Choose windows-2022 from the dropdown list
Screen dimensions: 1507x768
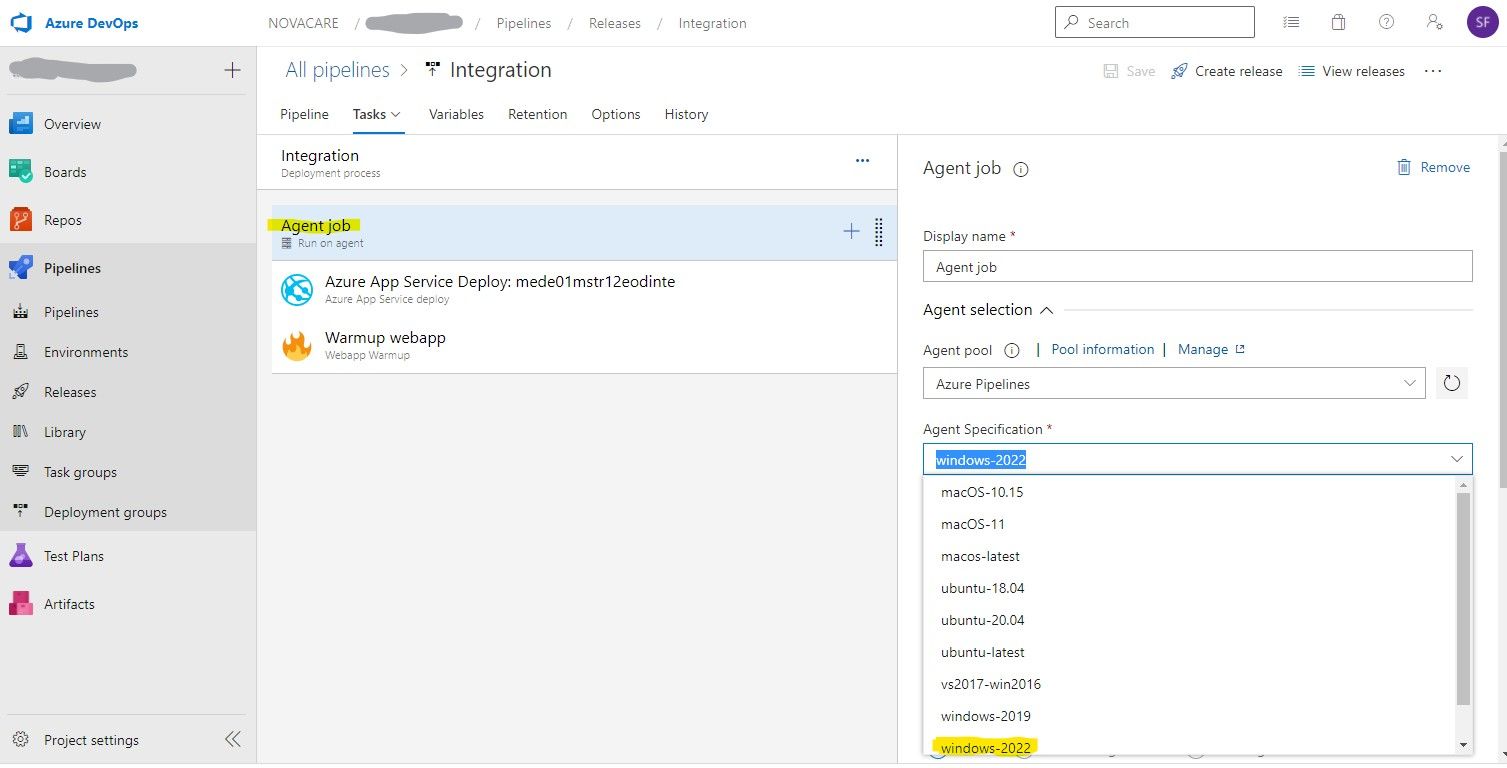(1190, 745)
